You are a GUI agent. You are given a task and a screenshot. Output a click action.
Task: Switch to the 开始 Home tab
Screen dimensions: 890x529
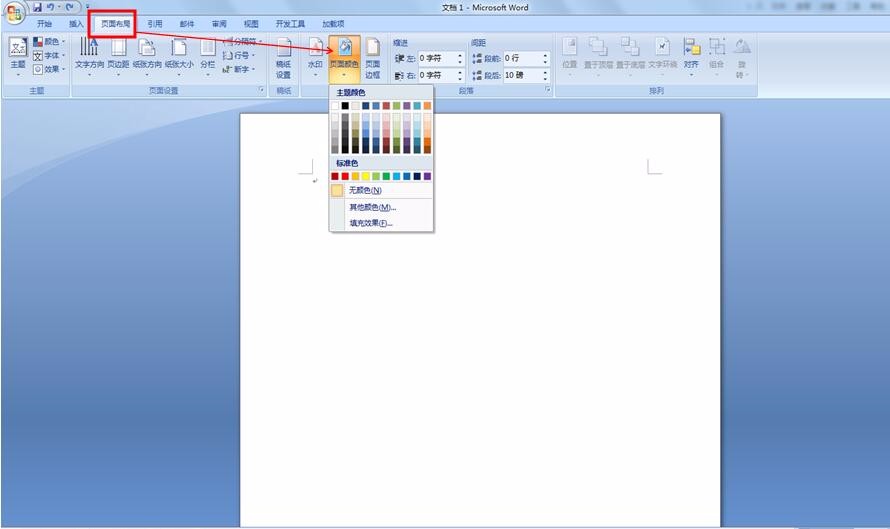(44, 24)
